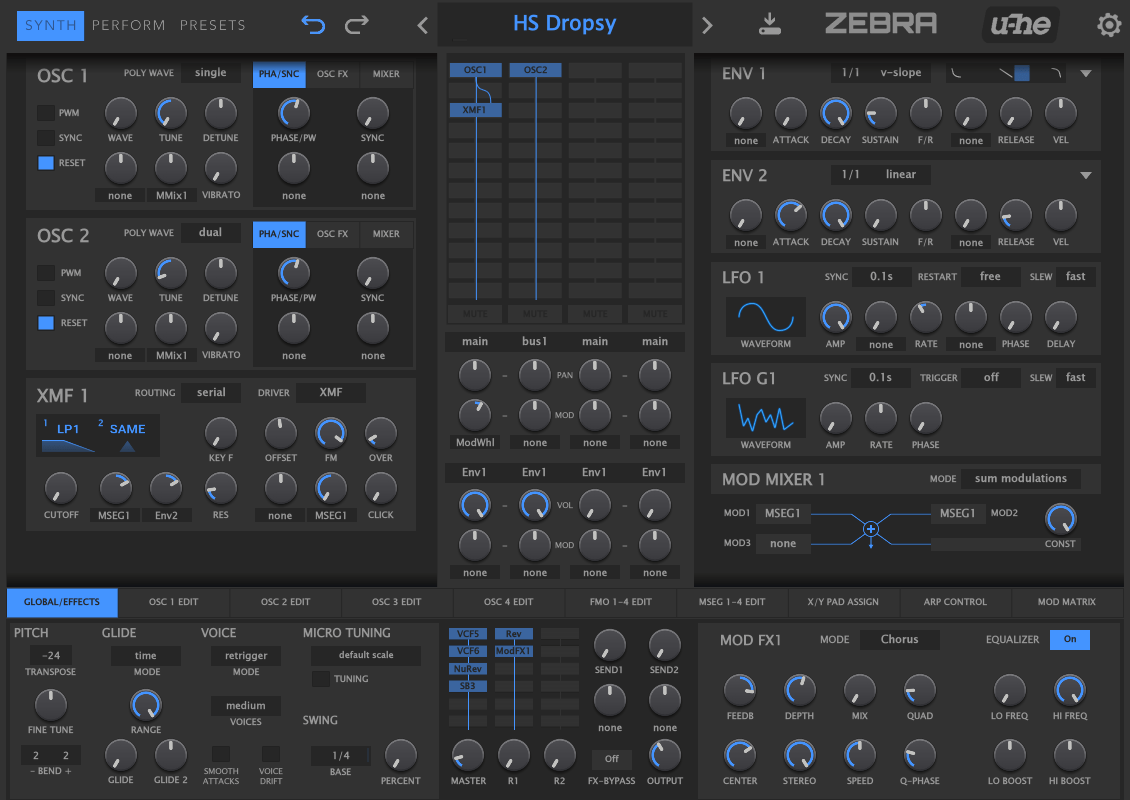Screen dimensions: 1130x800
Task: Click OSC 2 MIXER sub-tab button
Action: tap(386, 234)
